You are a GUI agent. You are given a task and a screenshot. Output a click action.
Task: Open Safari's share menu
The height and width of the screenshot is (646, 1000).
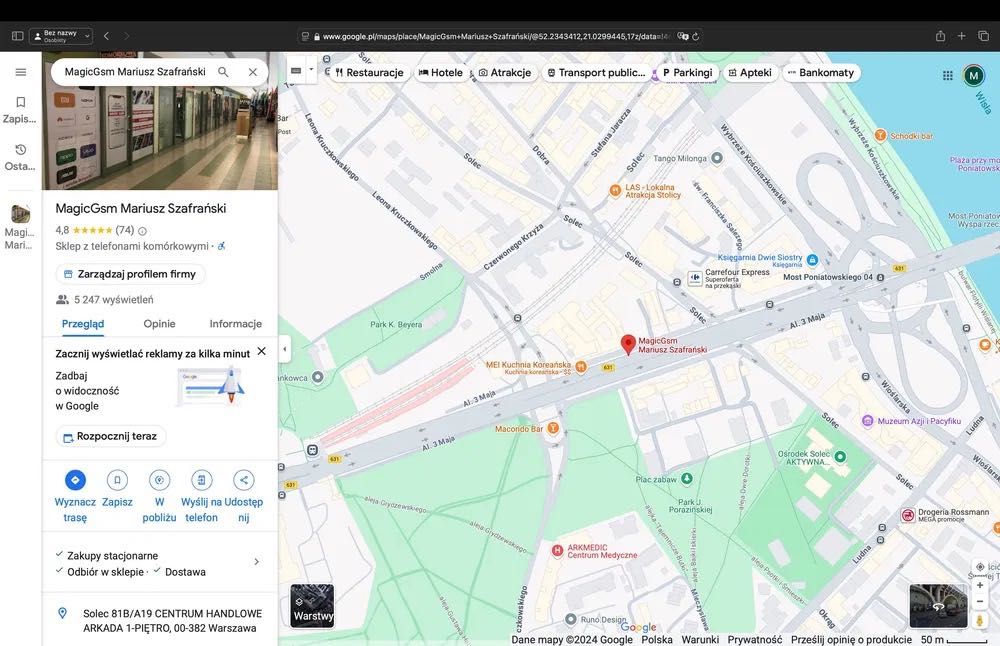point(940,36)
